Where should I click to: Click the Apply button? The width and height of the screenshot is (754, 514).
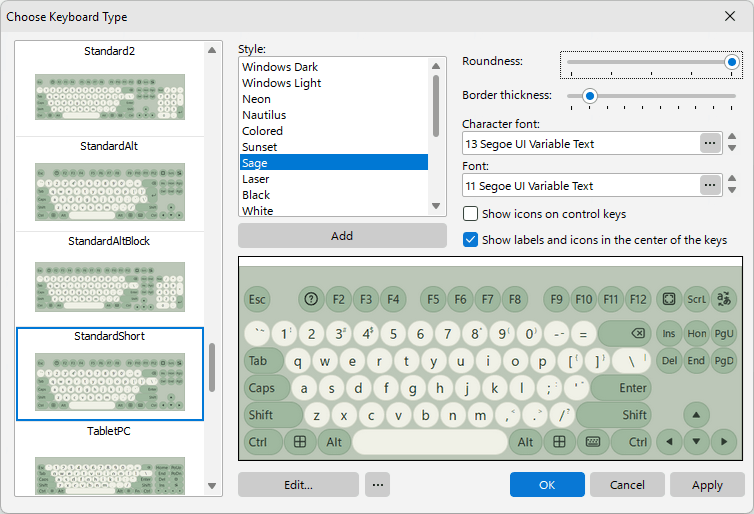[x=707, y=485]
